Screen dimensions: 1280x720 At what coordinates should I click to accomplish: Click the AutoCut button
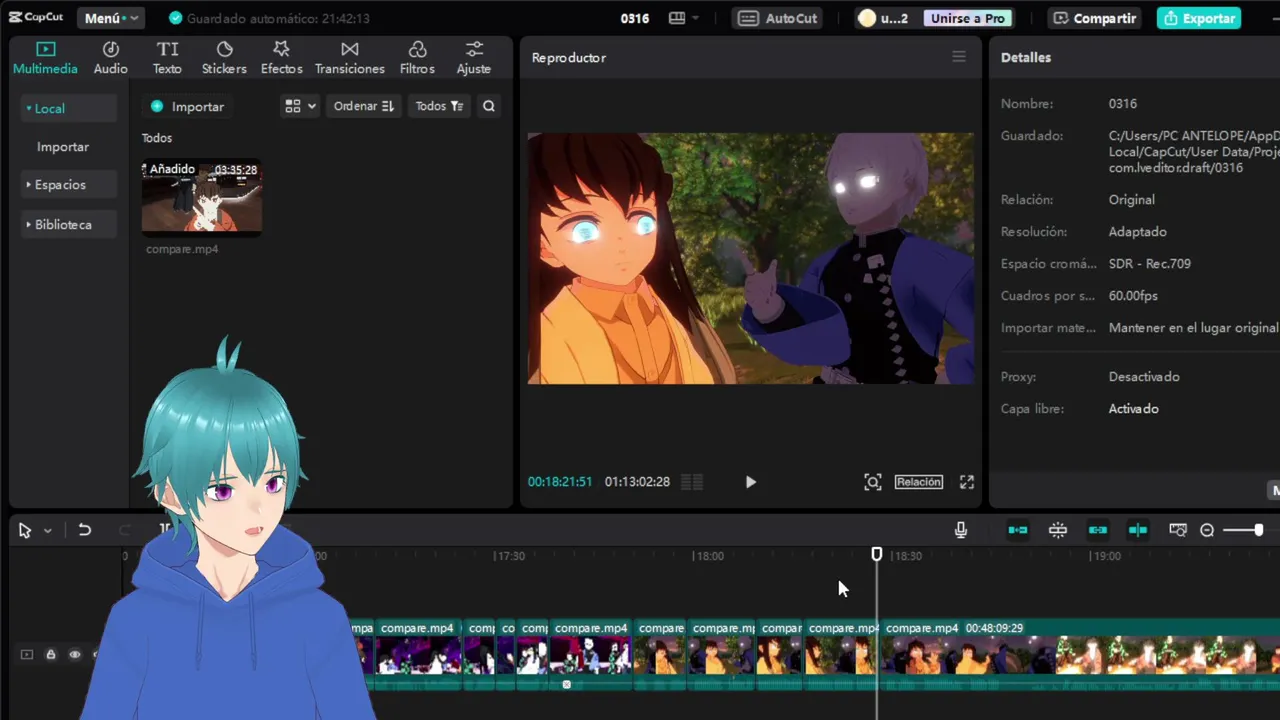778,18
